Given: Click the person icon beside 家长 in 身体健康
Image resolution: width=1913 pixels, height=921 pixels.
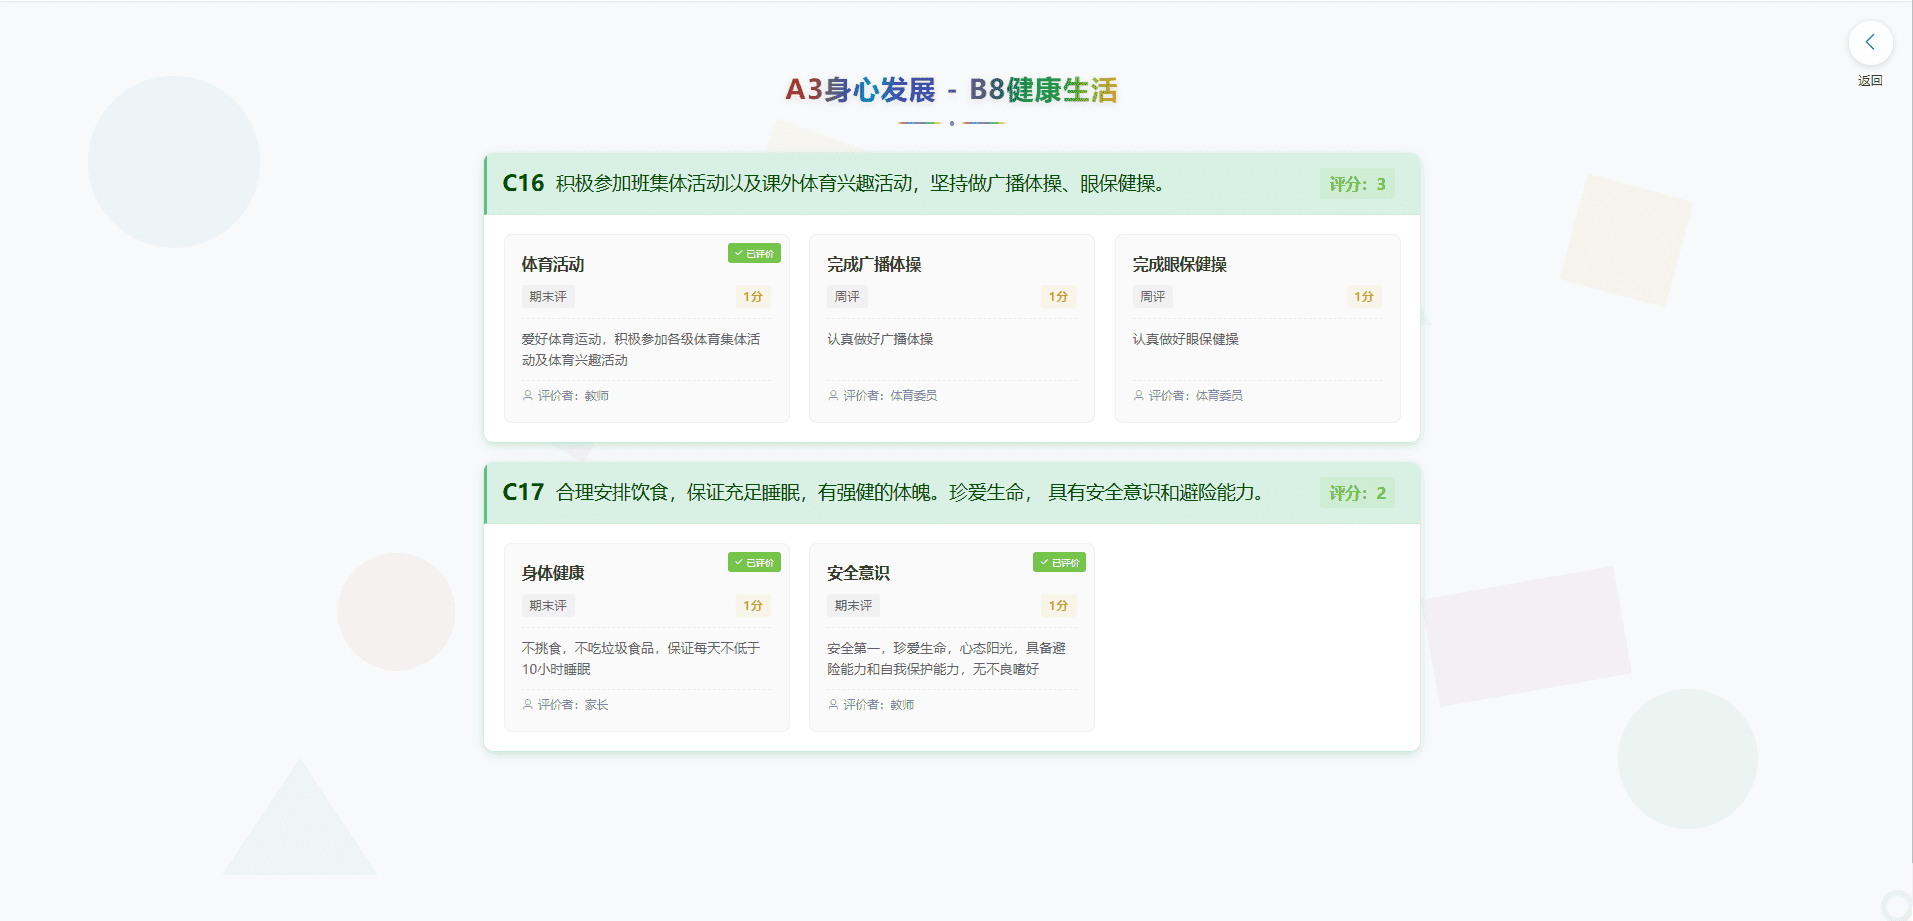Looking at the screenshot, I should point(527,704).
